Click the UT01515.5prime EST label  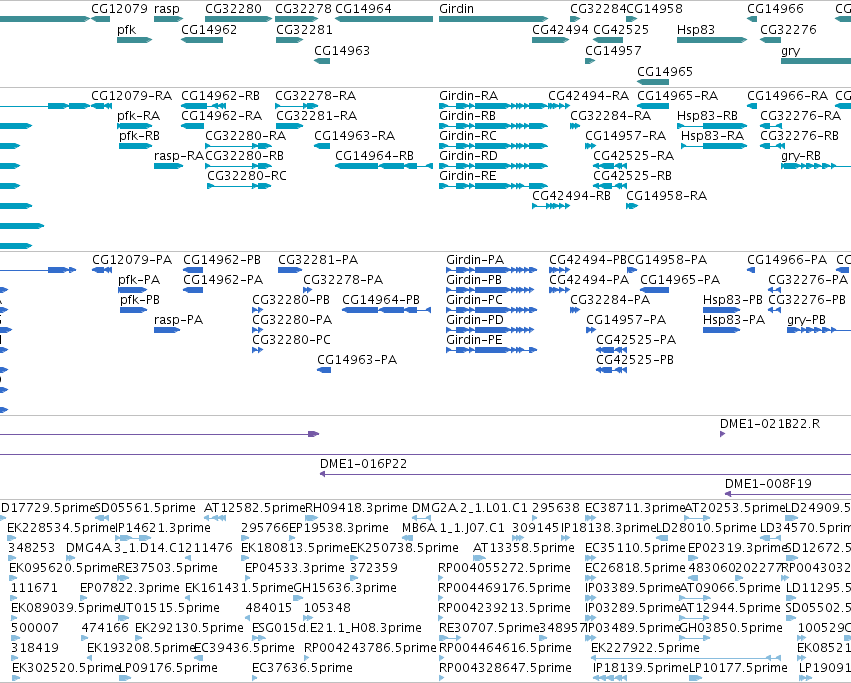[168, 608]
